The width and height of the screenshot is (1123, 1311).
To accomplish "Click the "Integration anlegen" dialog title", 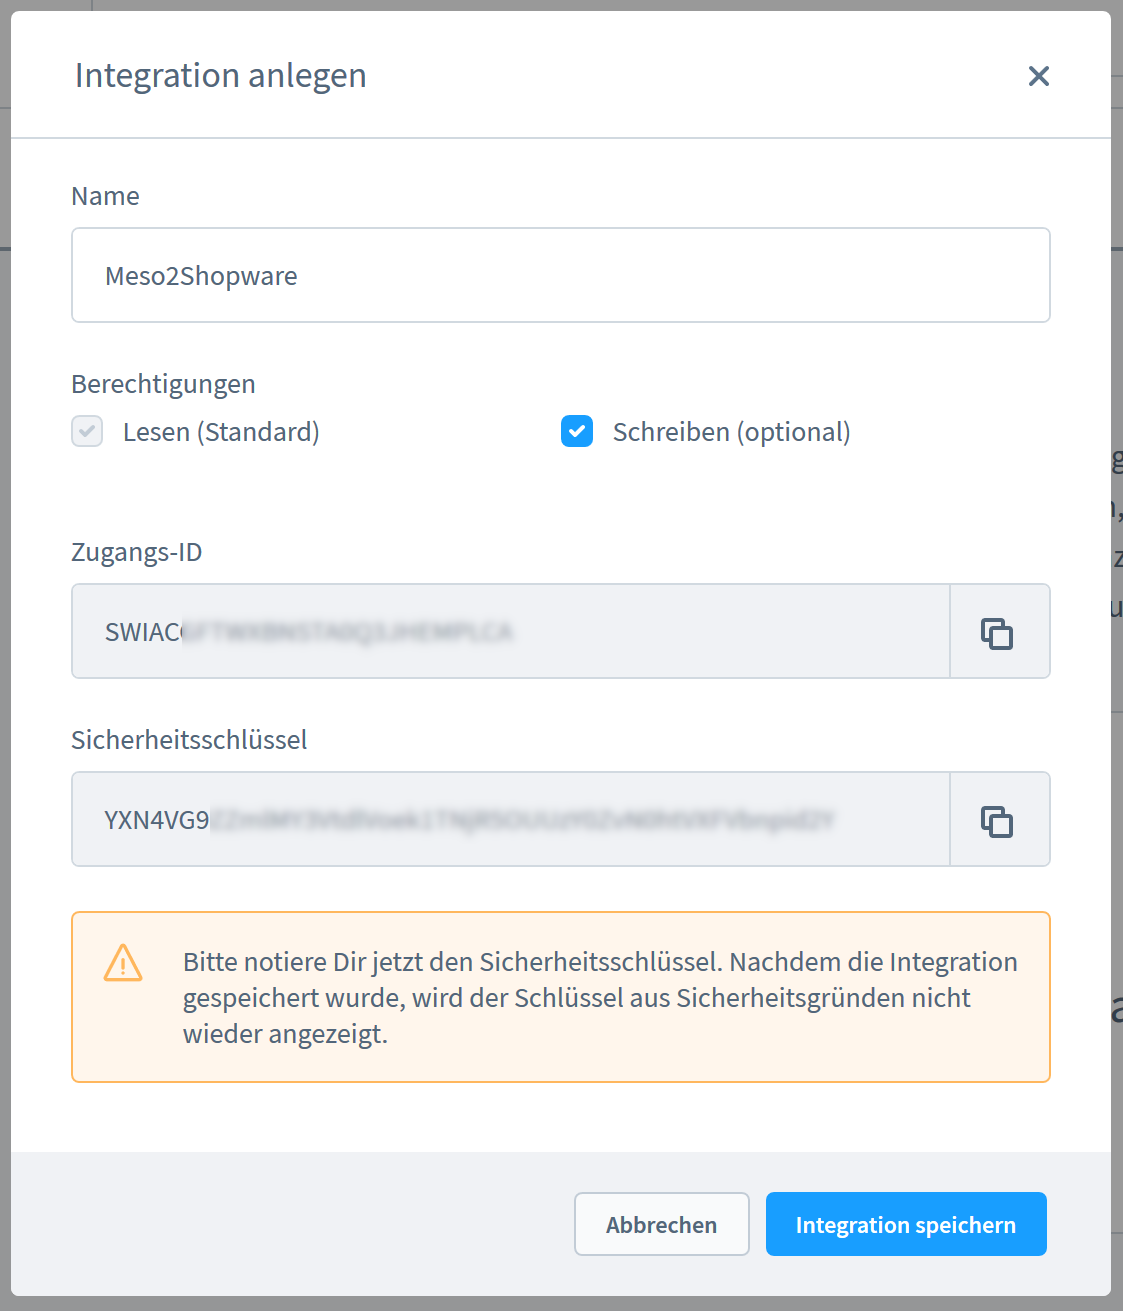I will click(221, 76).
